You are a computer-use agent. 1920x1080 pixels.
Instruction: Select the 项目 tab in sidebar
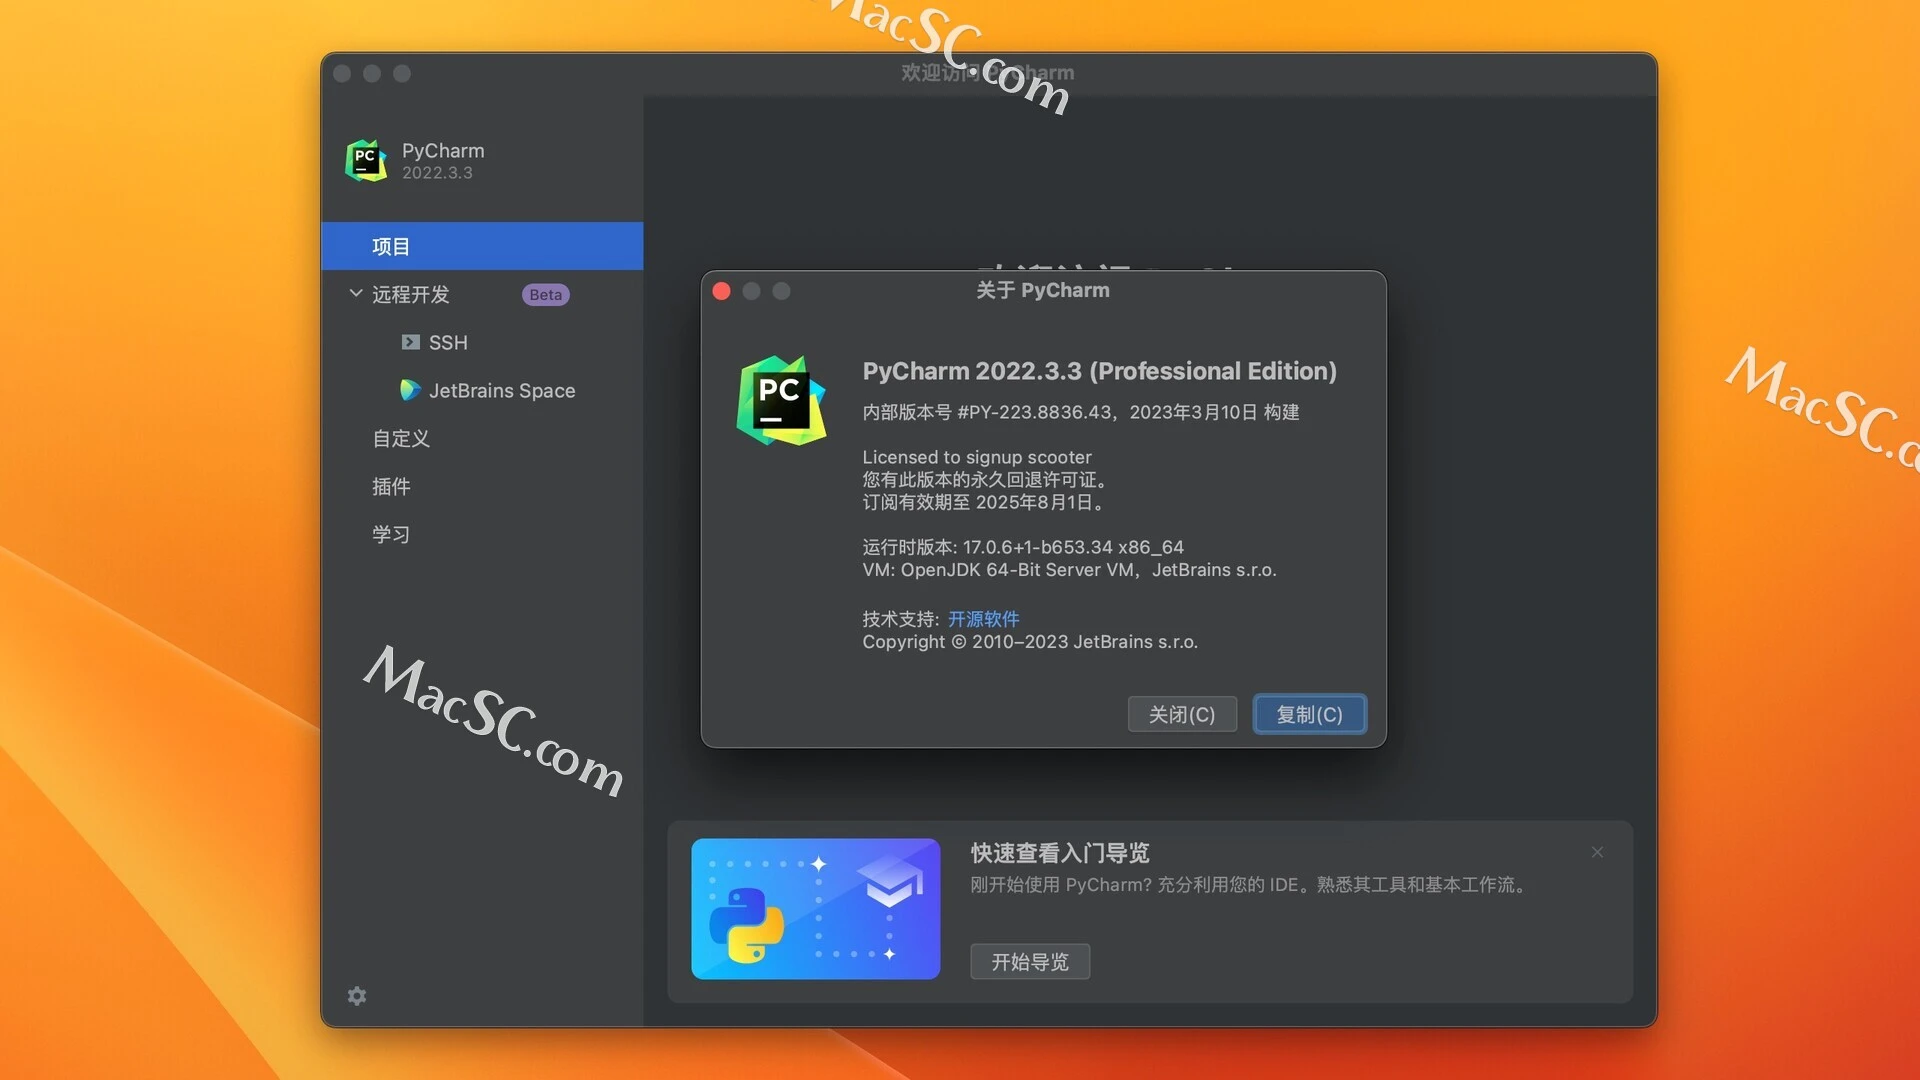point(482,246)
